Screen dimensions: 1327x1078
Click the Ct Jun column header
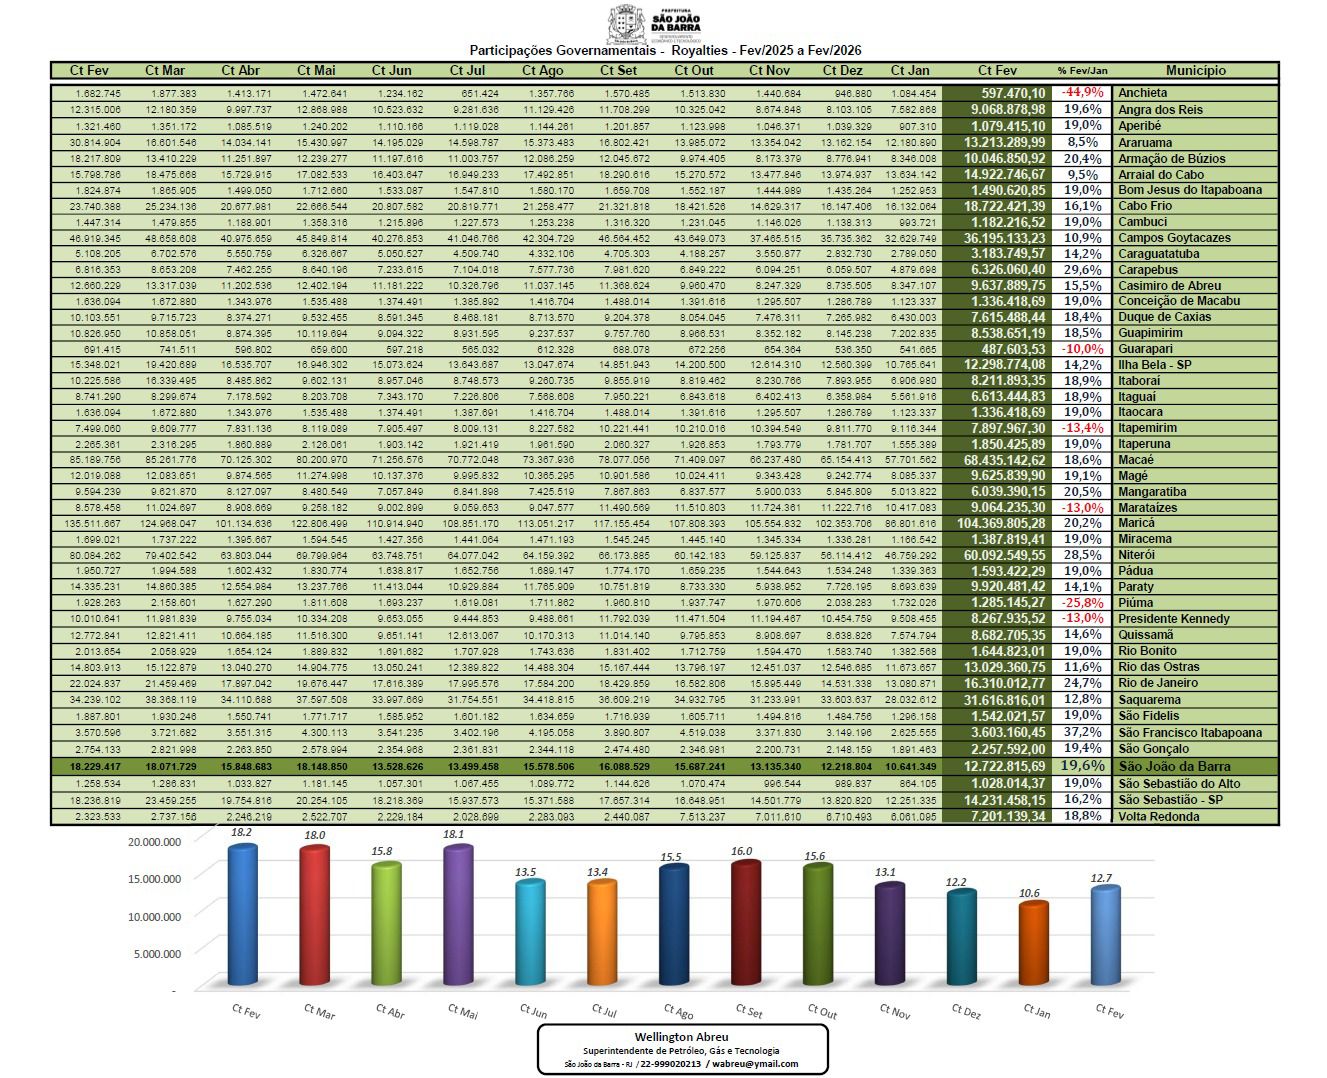tap(391, 71)
